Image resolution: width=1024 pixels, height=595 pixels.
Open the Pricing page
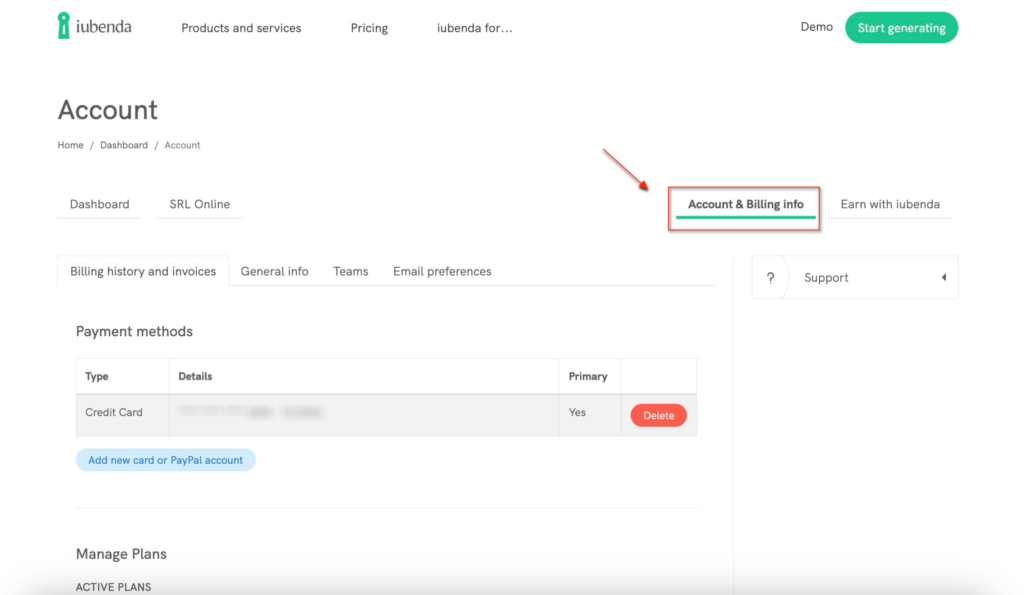[x=369, y=28]
